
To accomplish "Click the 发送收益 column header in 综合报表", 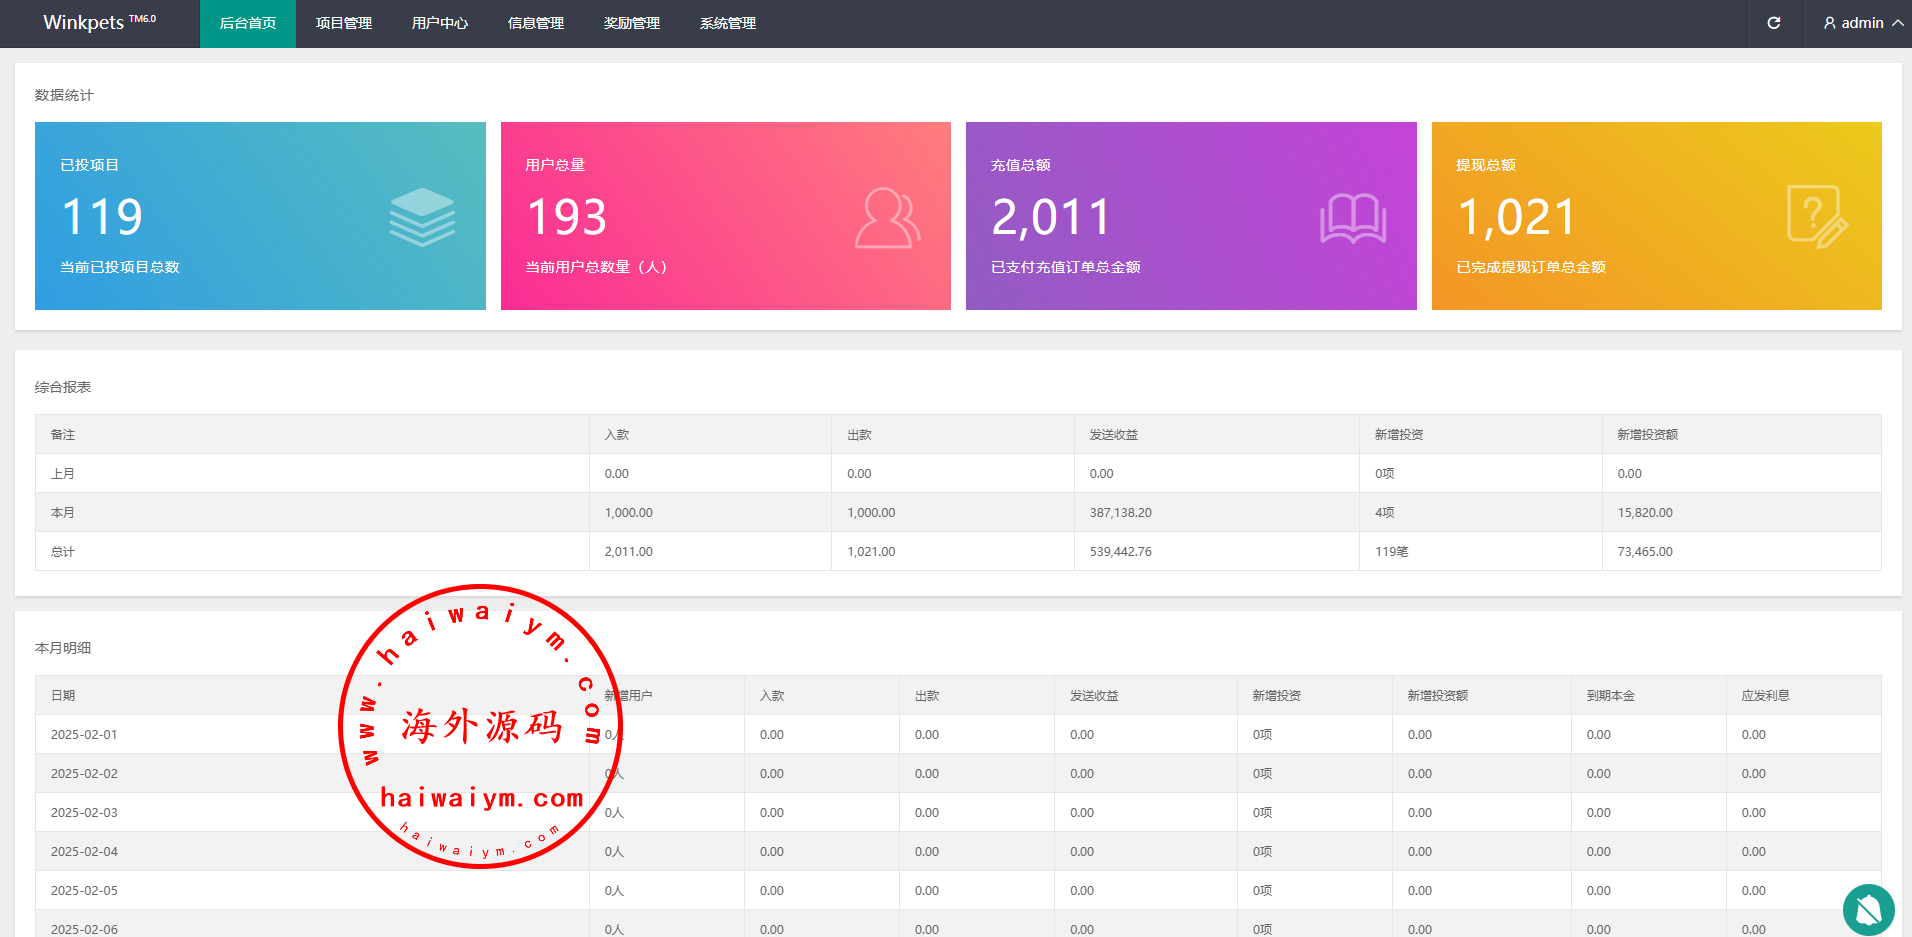I will [x=1113, y=434].
